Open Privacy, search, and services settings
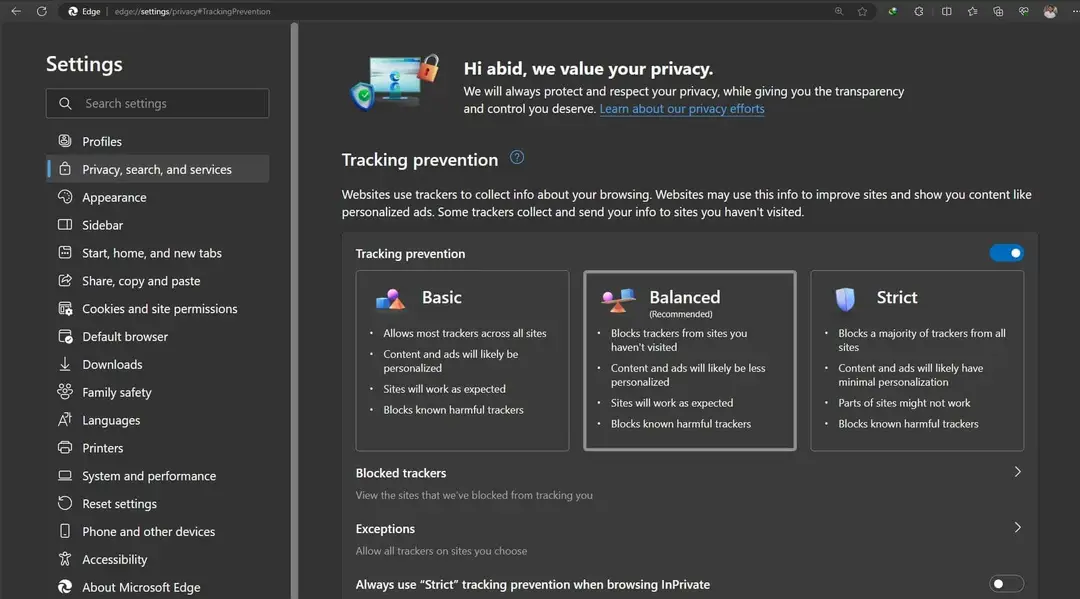The width and height of the screenshot is (1080, 599). 158,169
